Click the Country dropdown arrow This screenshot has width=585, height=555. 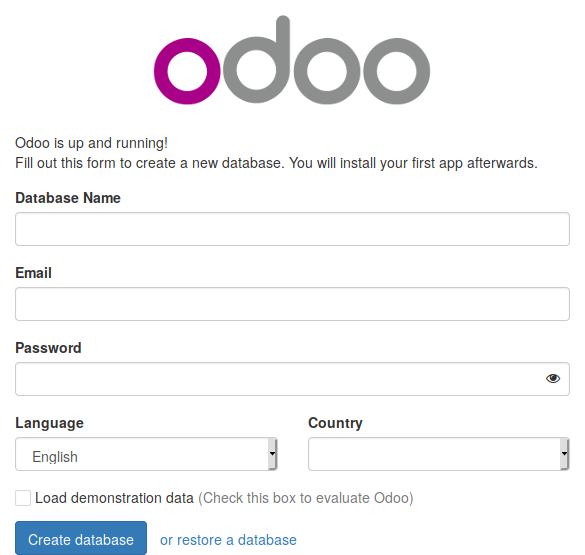[x=564, y=454]
